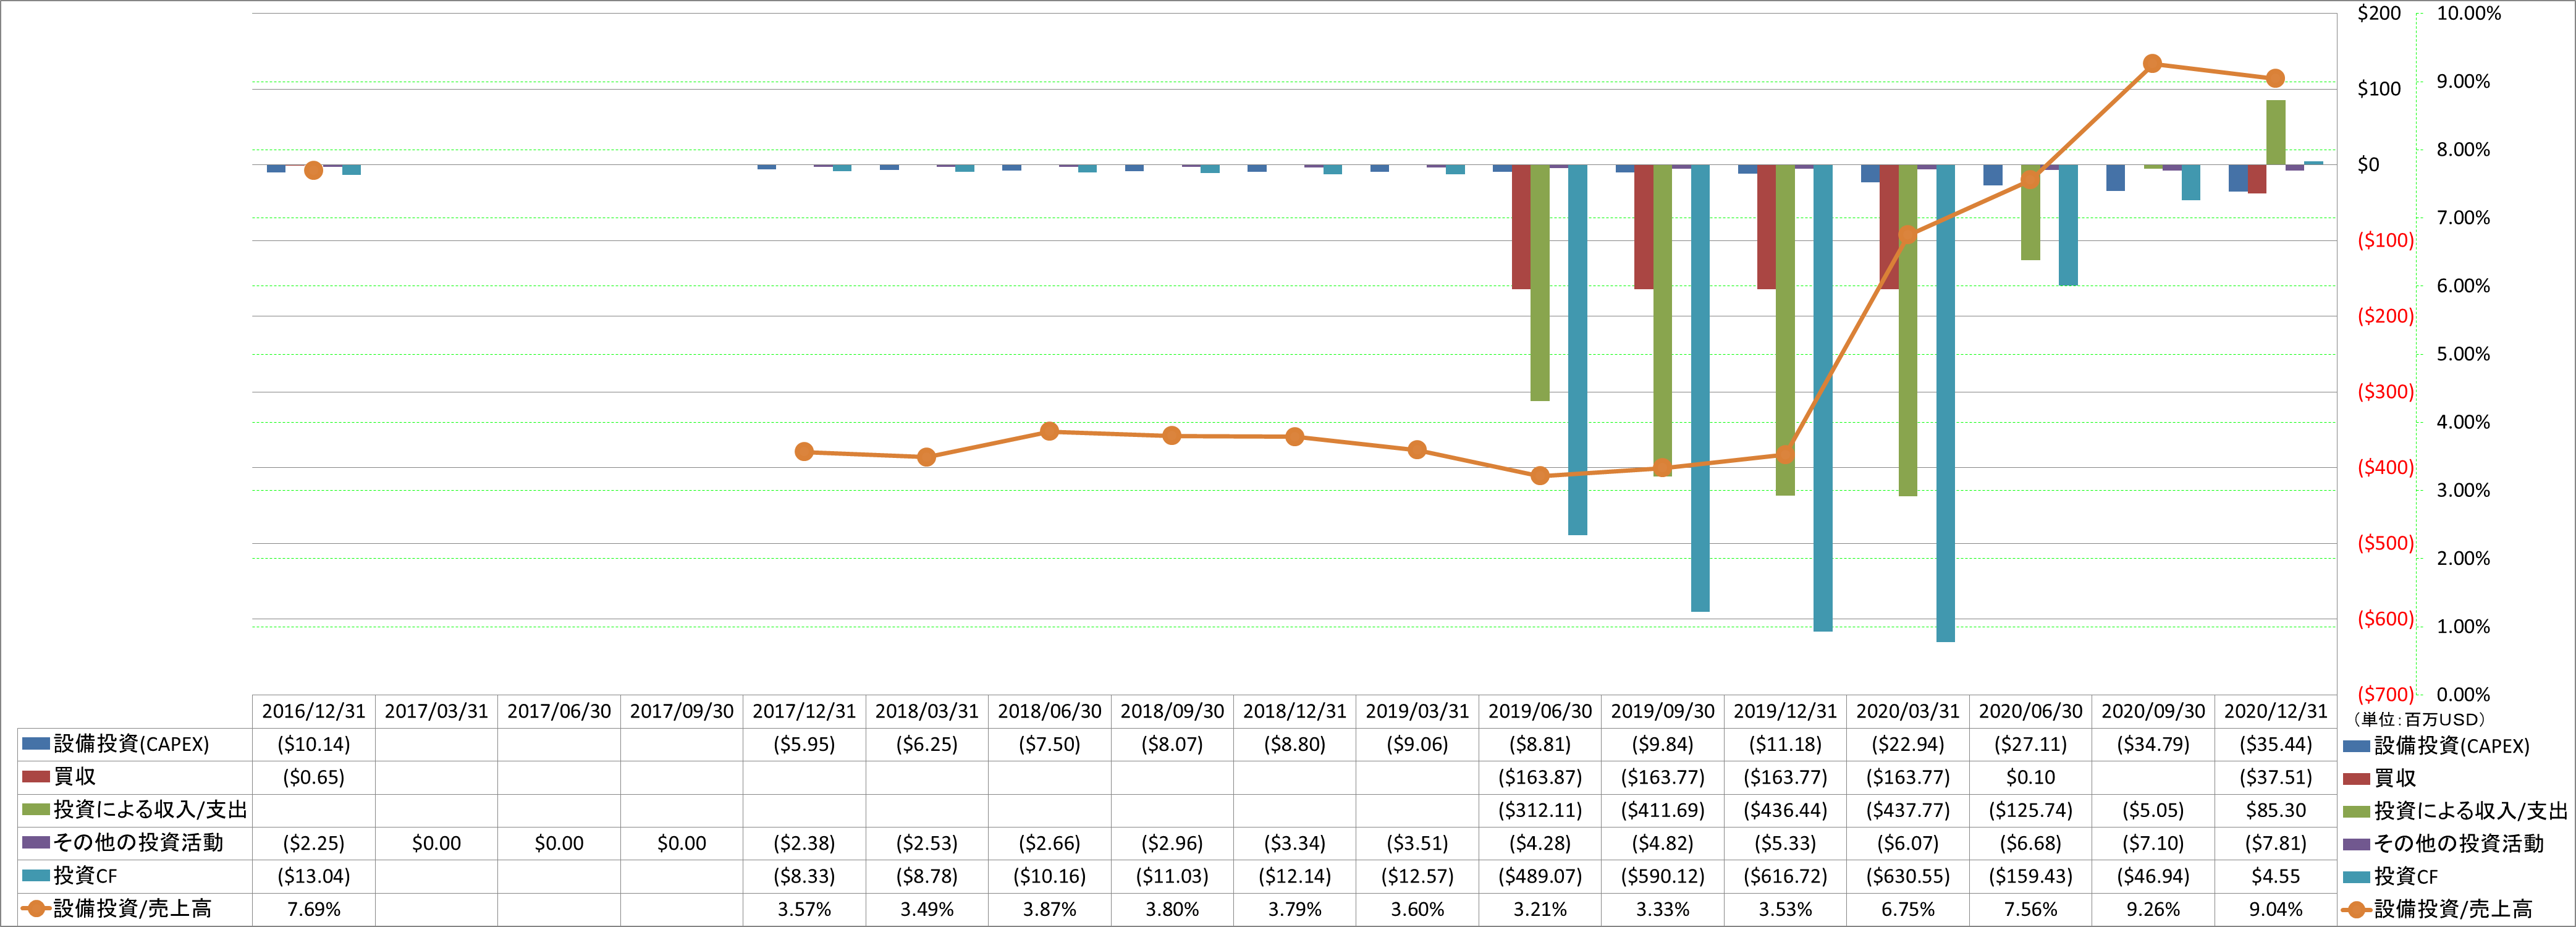
Task: Click the 2016/12/31 orange line data point
Action: (313, 171)
